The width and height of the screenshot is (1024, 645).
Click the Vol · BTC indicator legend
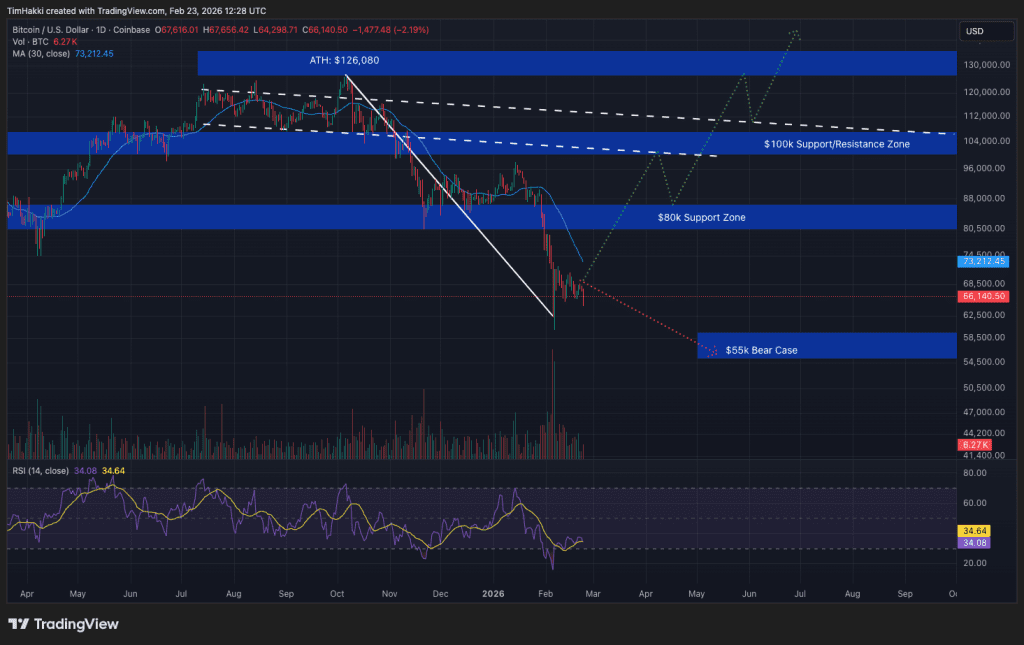(x=29, y=42)
